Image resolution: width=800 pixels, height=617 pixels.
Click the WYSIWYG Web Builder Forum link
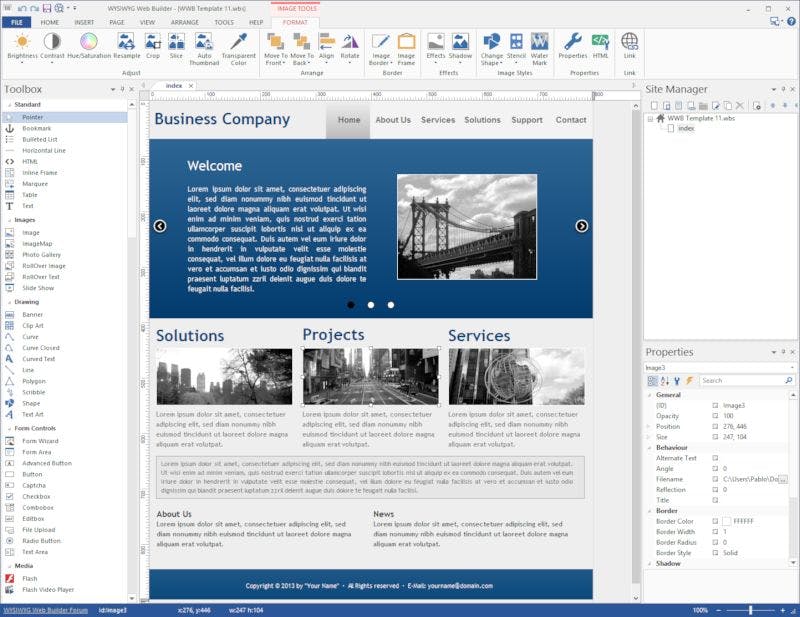coord(45,610)
